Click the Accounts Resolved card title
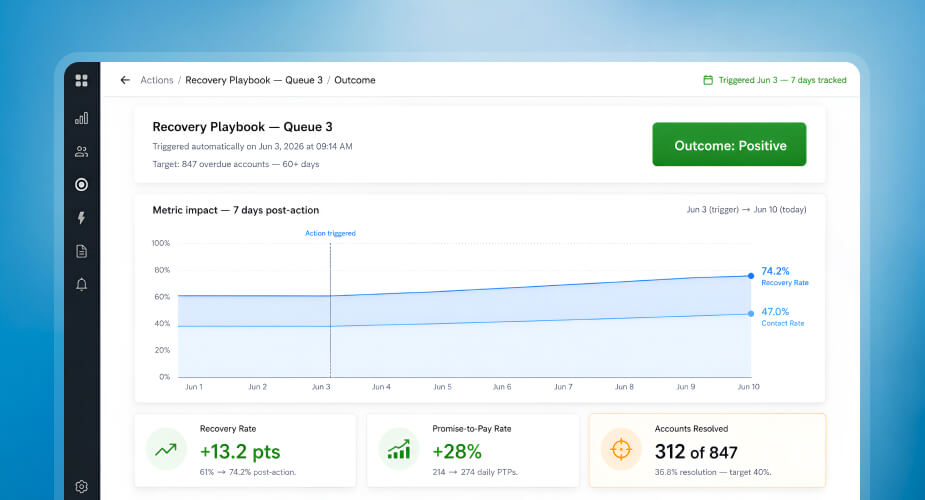 pyautogui.click(x=691, y=429)
